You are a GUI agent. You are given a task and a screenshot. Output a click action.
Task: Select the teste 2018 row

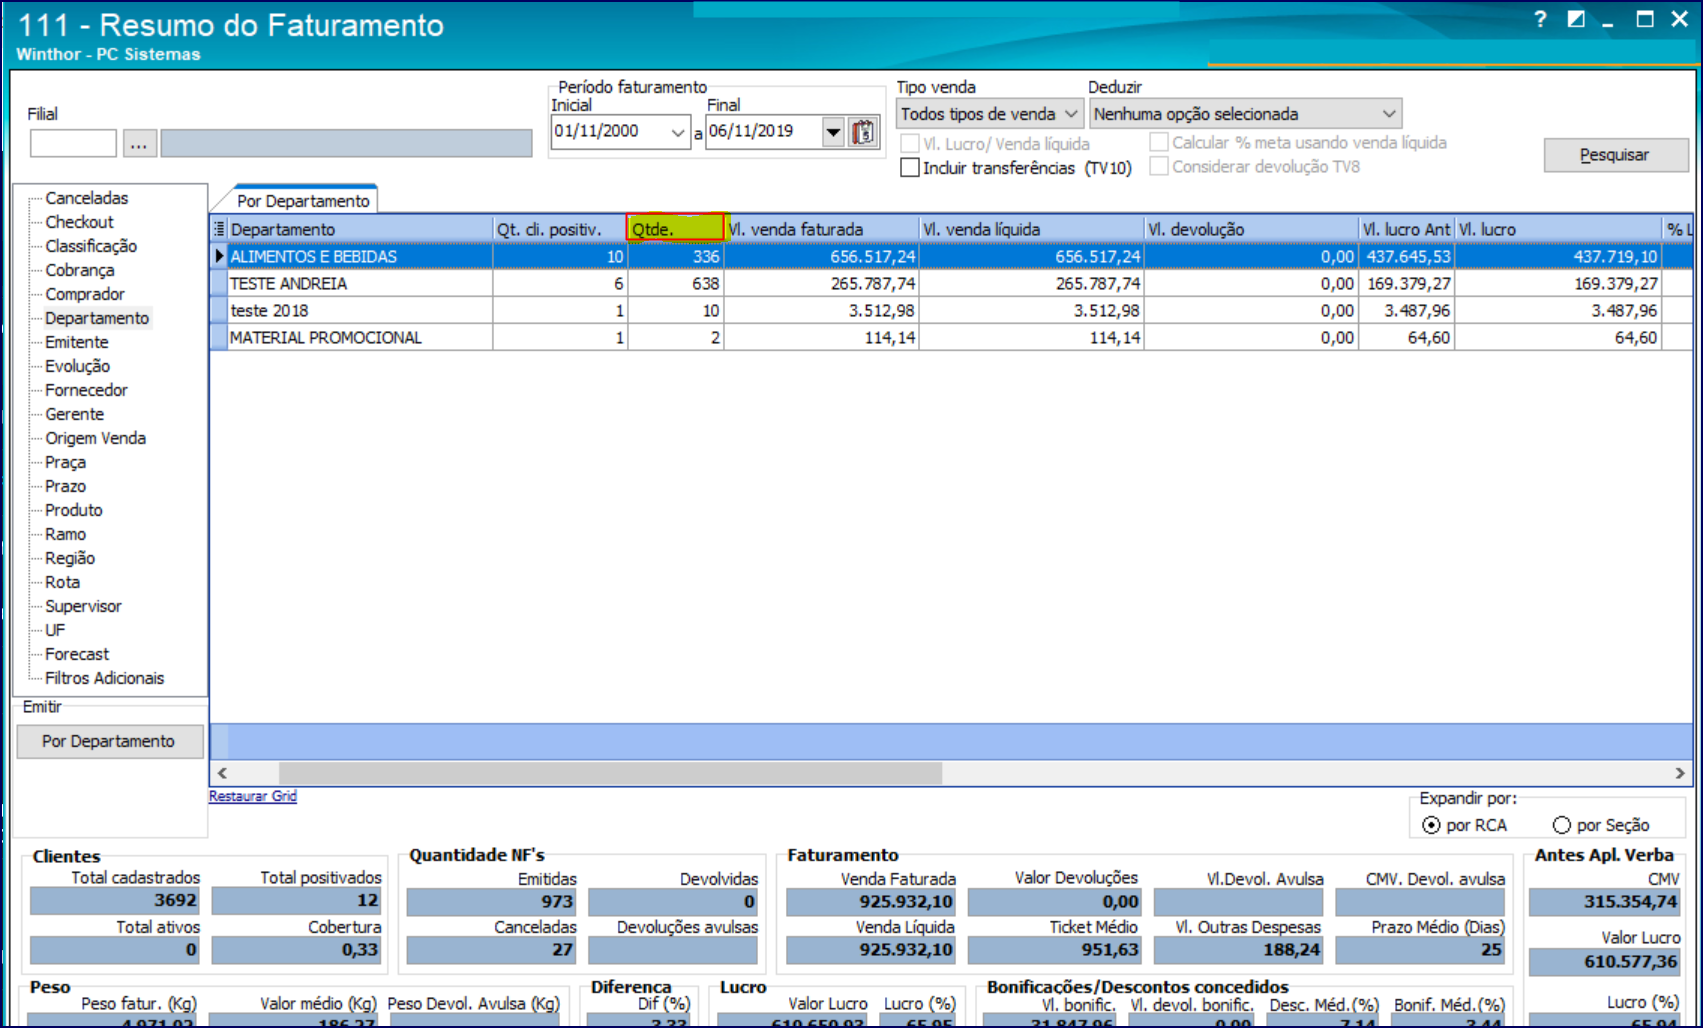pos(950,311)
